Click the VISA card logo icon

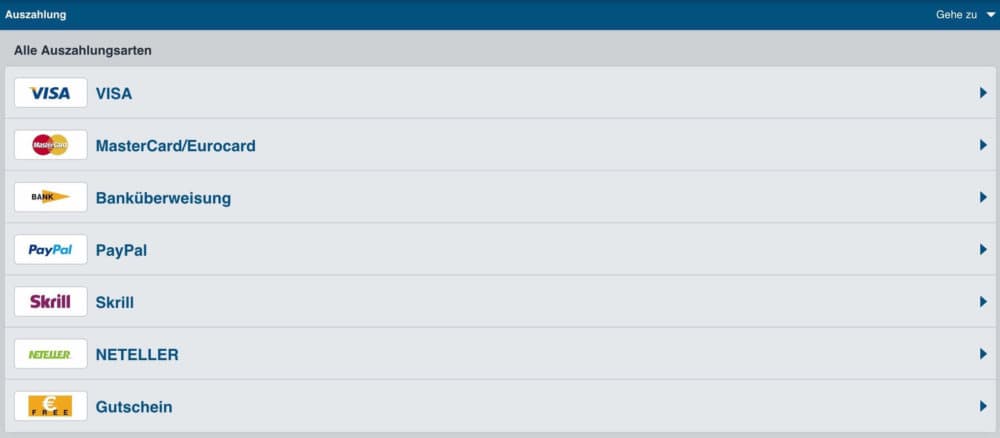pos(50,93)
